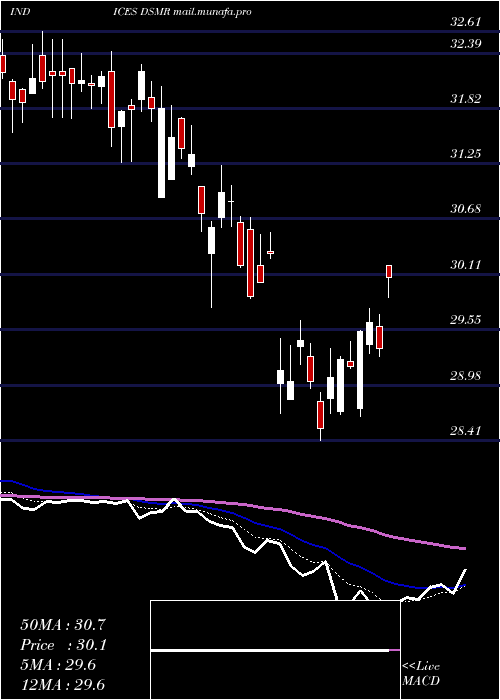Click the Price : 30.1 readout
This screenshot has height=700, width=500.
point(63,645)
